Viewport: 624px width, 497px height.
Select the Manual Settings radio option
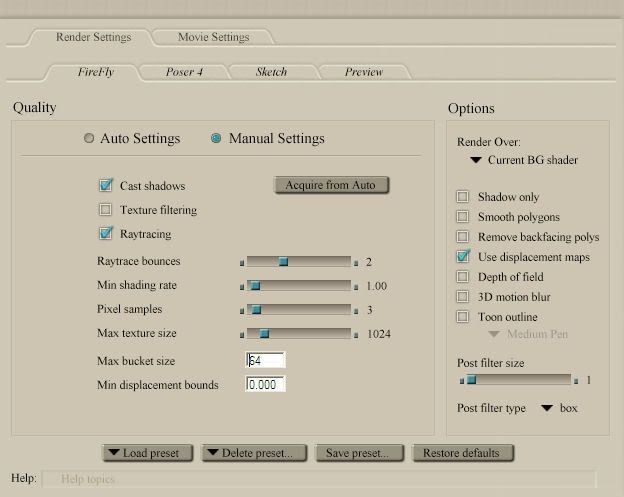(x=216, y=139)
